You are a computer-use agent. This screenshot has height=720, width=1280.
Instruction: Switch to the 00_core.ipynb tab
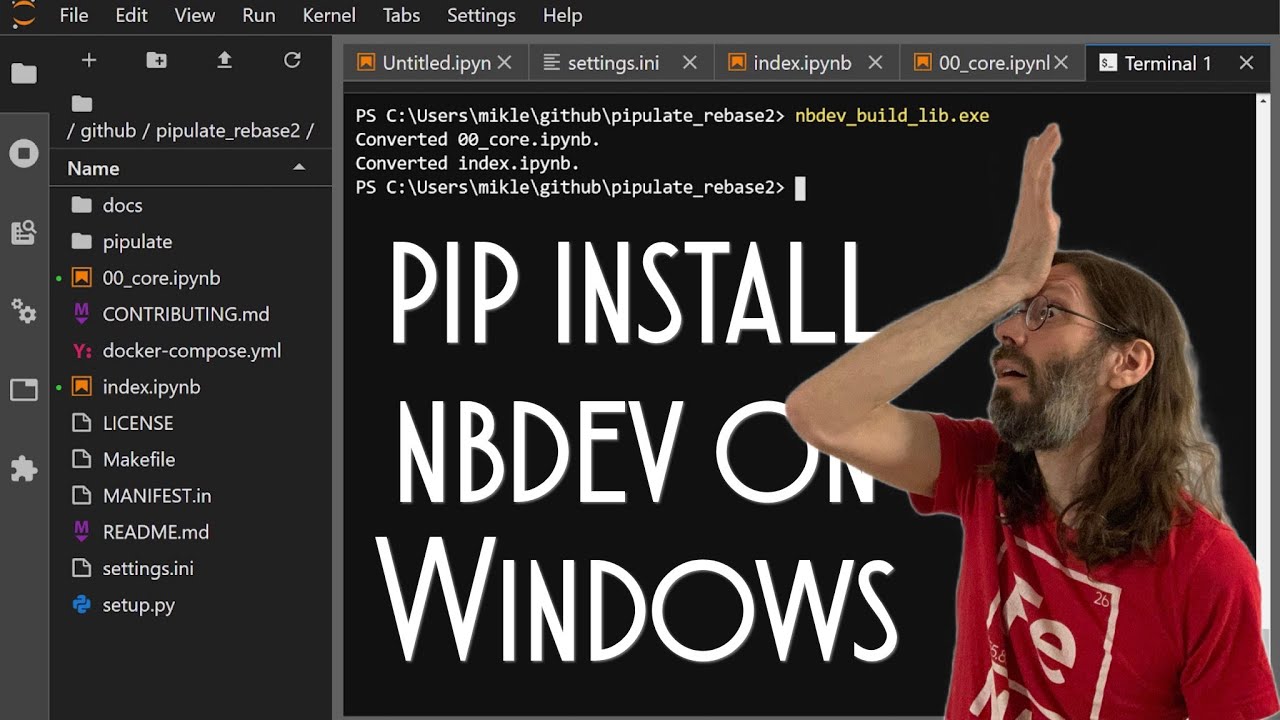992,63
